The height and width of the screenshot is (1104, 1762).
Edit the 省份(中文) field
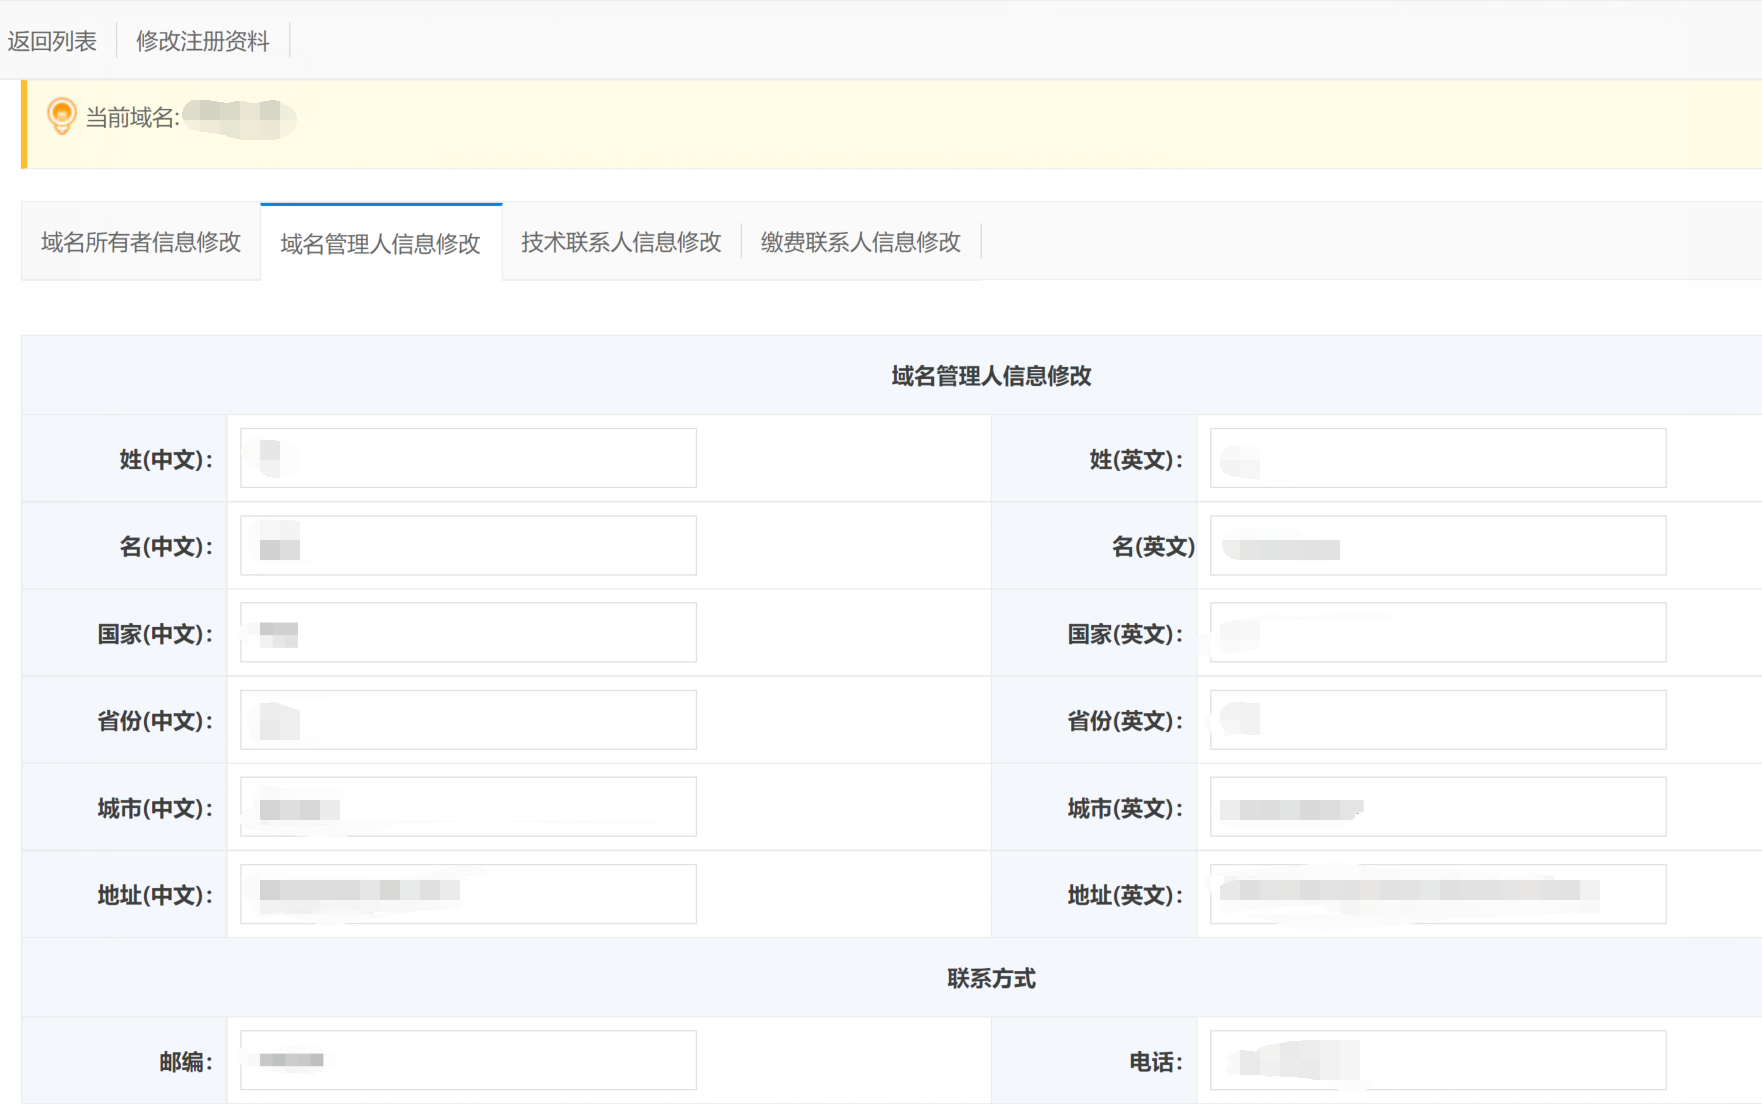pyautogui.click(x=468, y=719)
